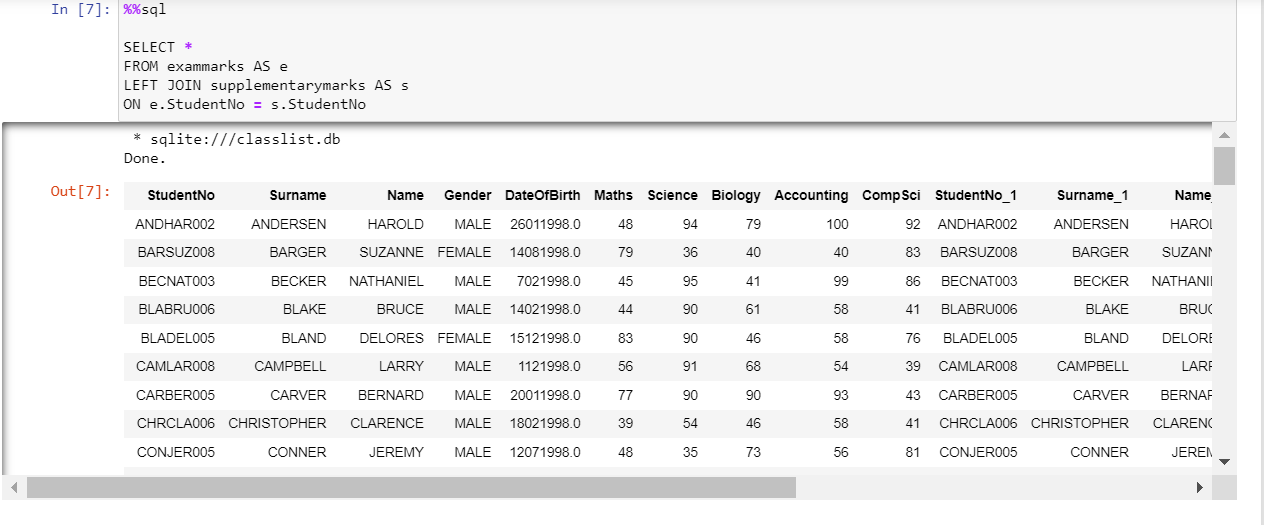The height and width of the screenshot is (525, 1264).
Task: Click the DELORES name cell
Action: coord(392,338)
